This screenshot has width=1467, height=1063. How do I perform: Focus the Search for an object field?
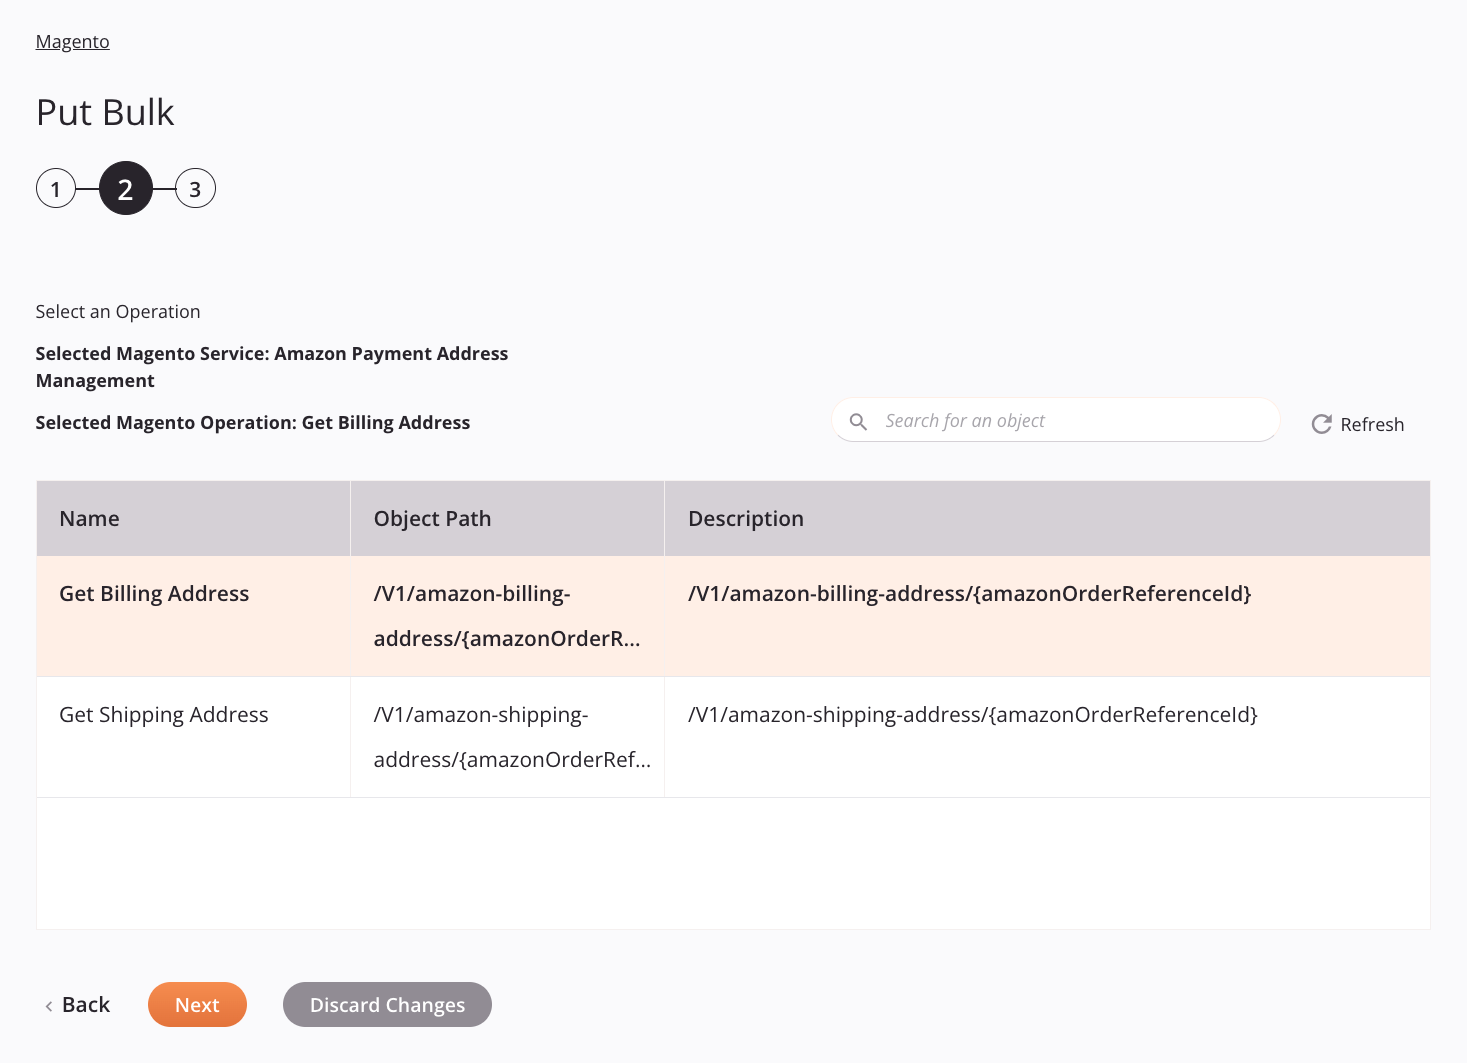pos(1055,421)
